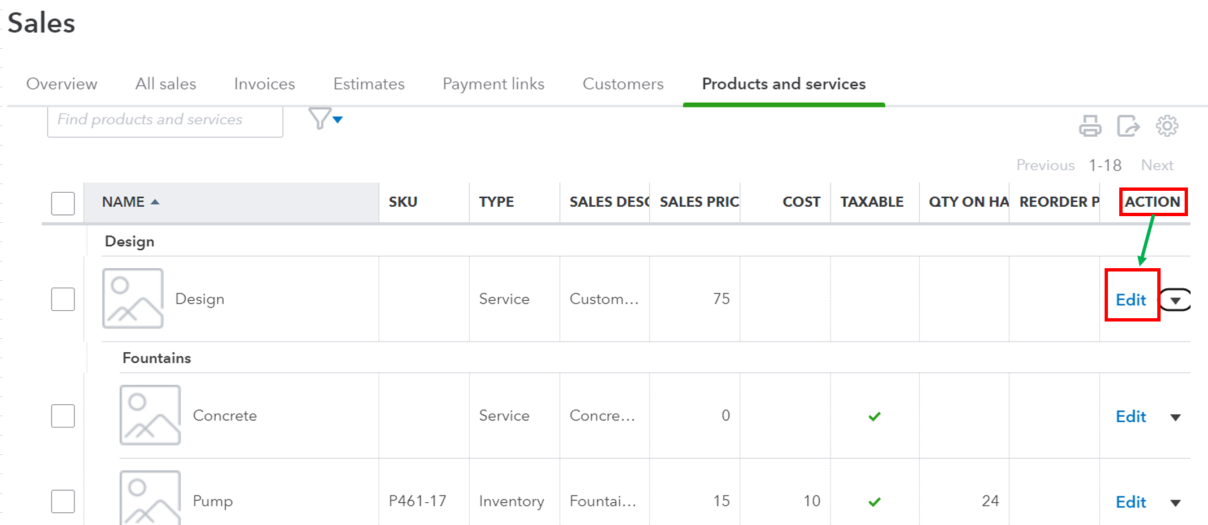Focus the Find products and services field

(x=165, y=120)
